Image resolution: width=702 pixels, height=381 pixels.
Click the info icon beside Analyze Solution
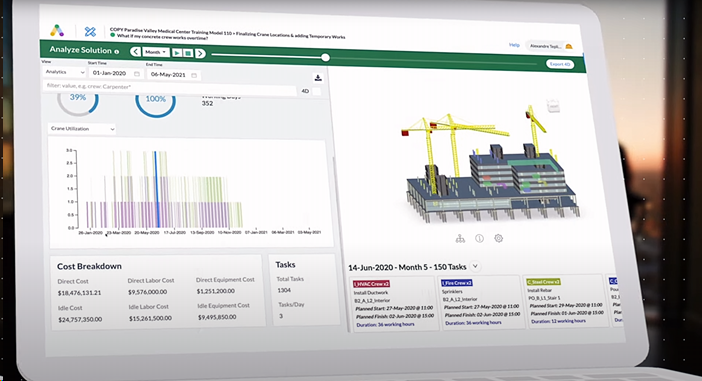tap(116, 51)
